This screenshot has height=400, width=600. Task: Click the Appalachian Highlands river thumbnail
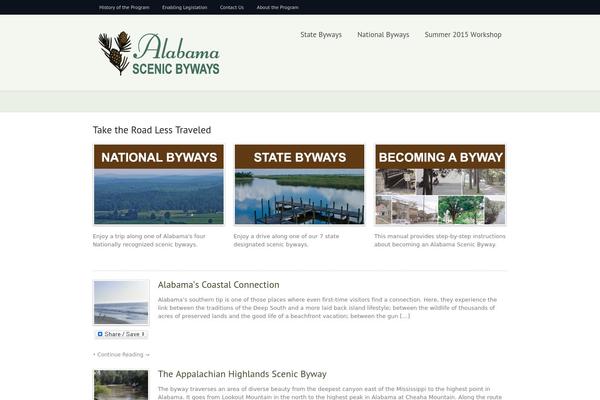click(x=121, y=385)
